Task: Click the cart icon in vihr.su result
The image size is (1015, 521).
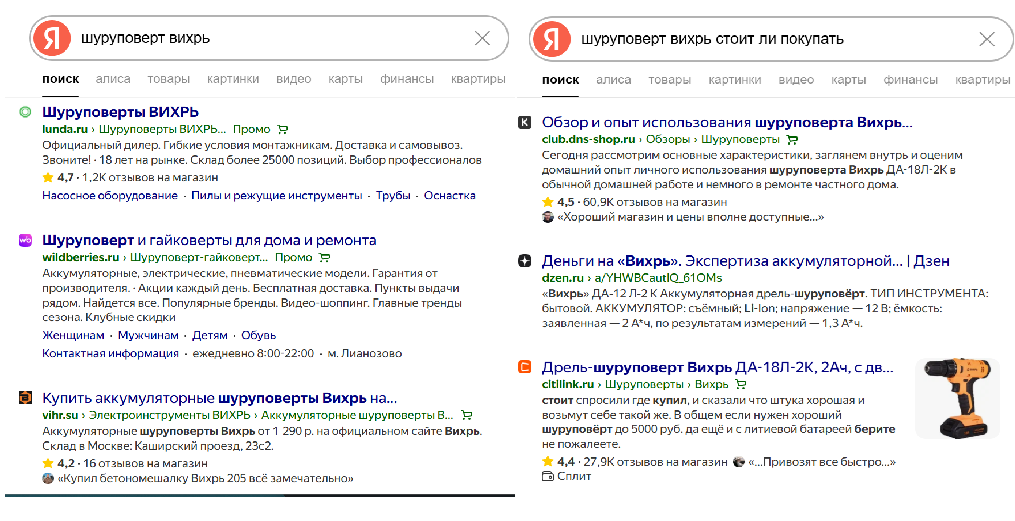Action: pyautogui.click(x=466, y=415)
